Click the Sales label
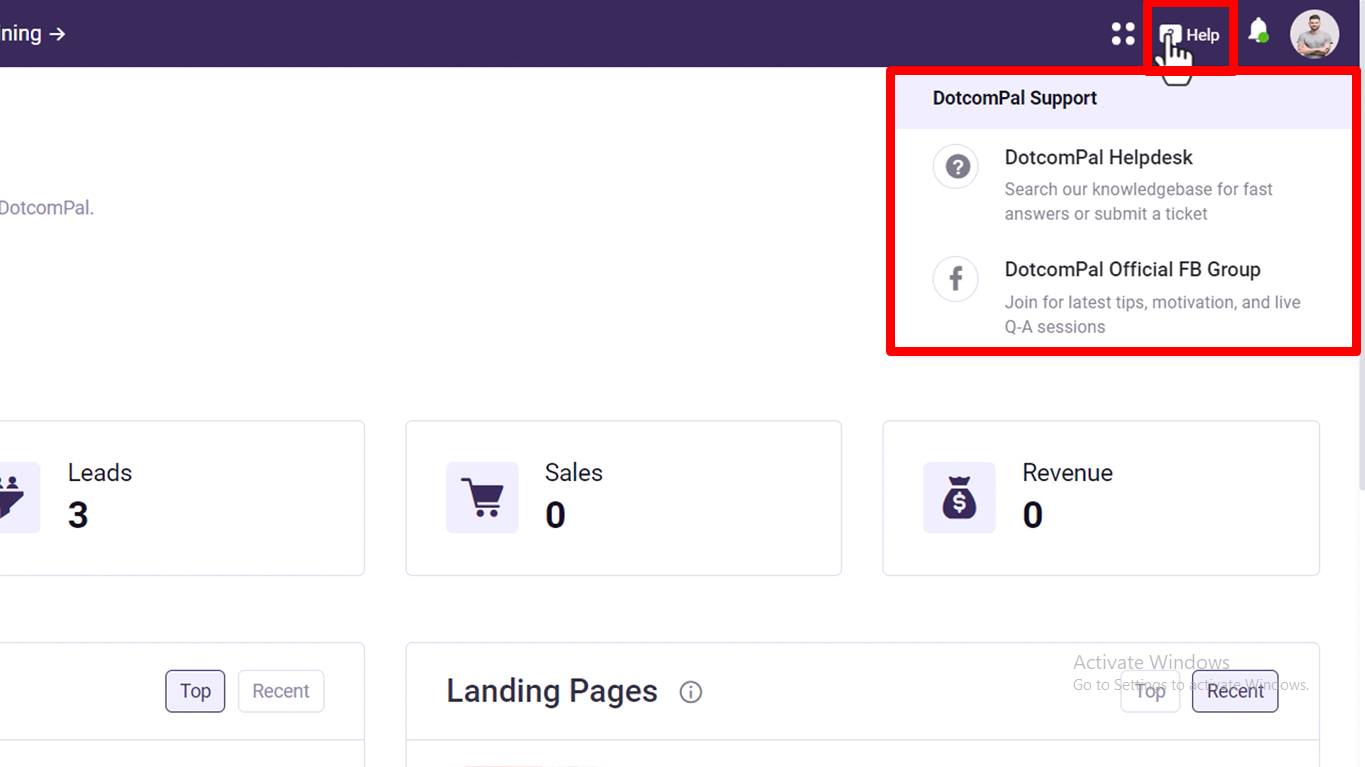The height and width of the screenshot is (767, 1365). click(574, 473)
